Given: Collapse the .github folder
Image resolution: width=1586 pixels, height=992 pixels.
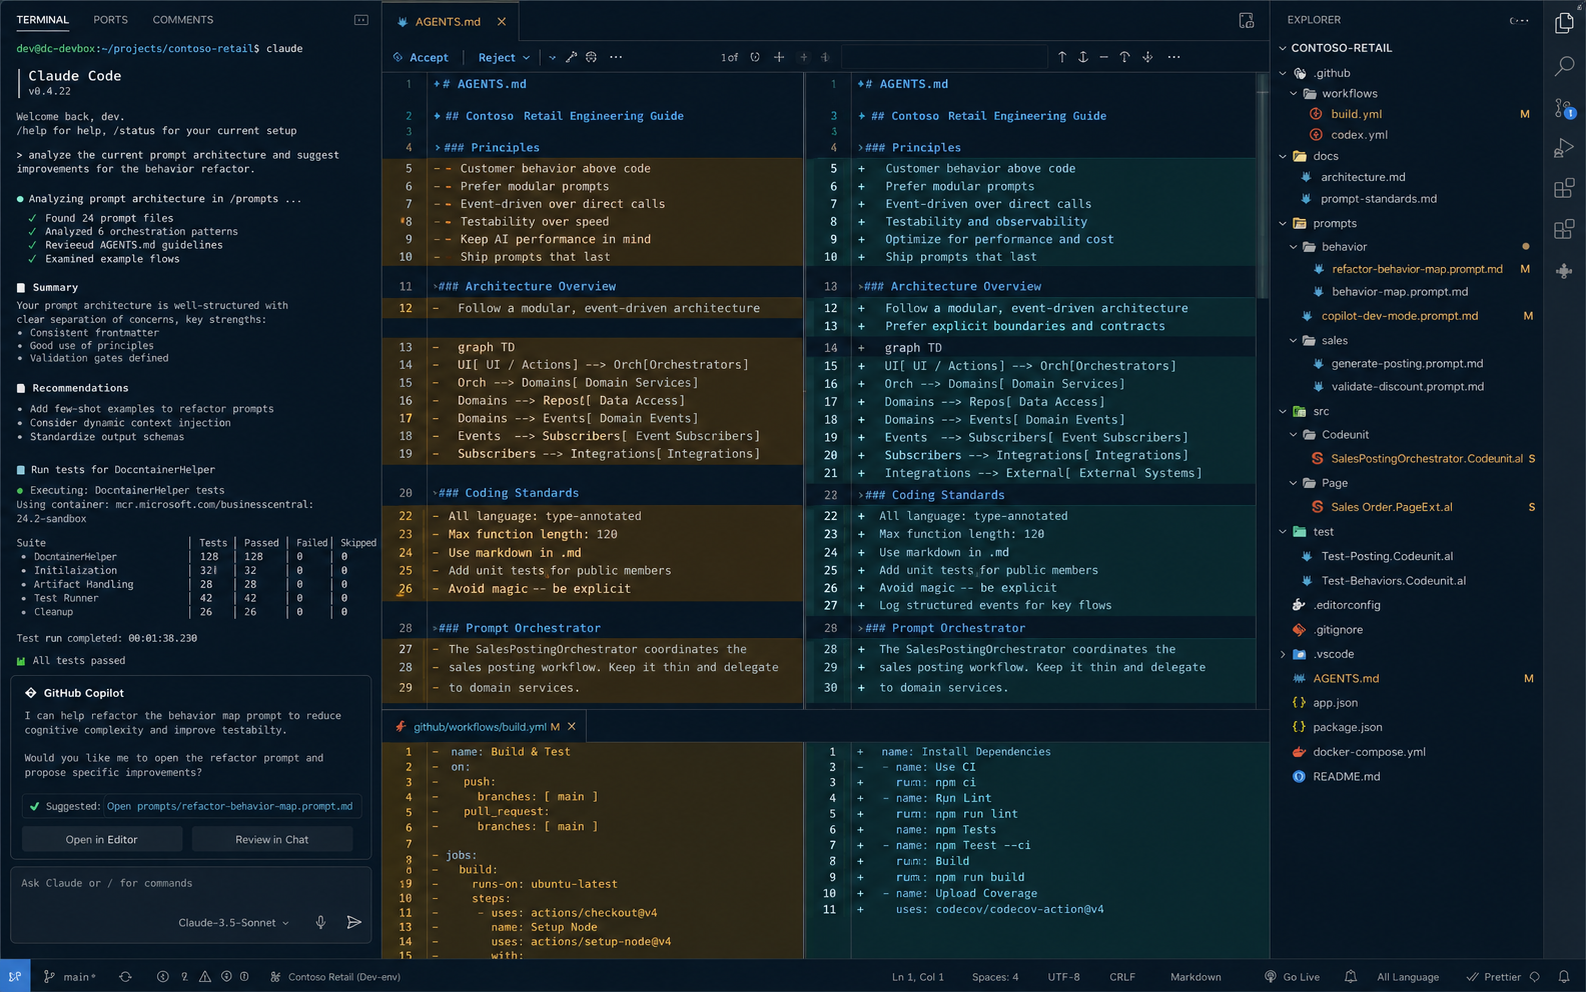Looking at the screenshot, I should (x=1283, y=73).
